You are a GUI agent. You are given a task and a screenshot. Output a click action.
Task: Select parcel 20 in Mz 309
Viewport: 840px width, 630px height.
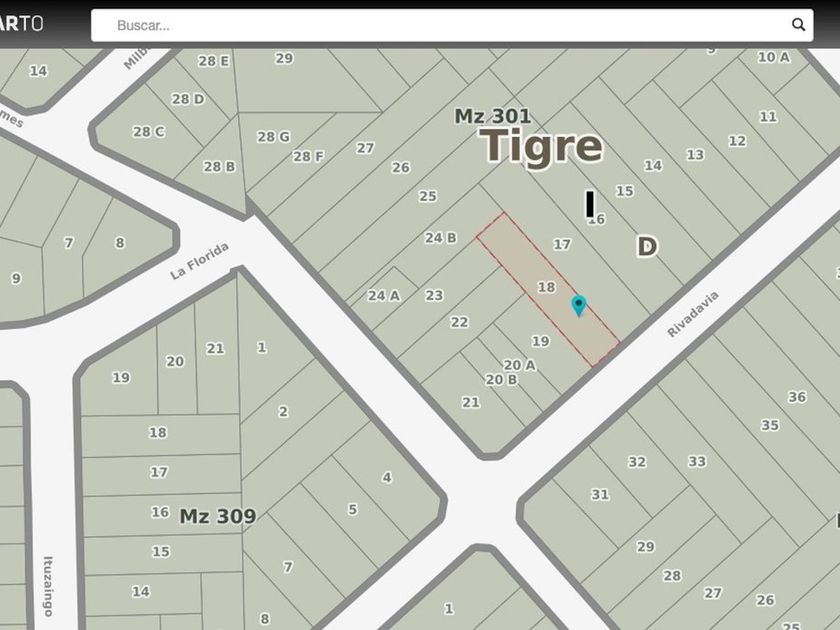point(175,362)
